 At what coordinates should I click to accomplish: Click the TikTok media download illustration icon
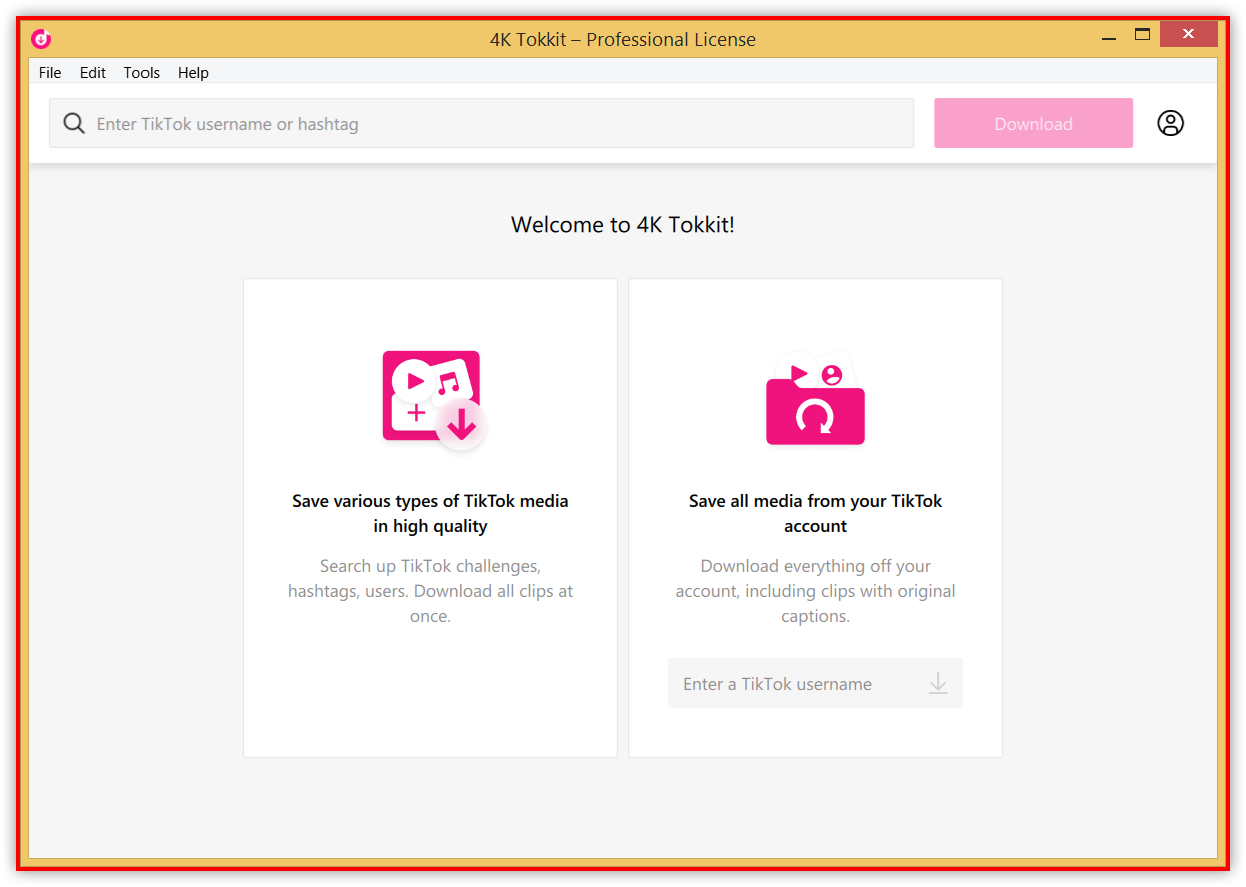tap(434, 399)
